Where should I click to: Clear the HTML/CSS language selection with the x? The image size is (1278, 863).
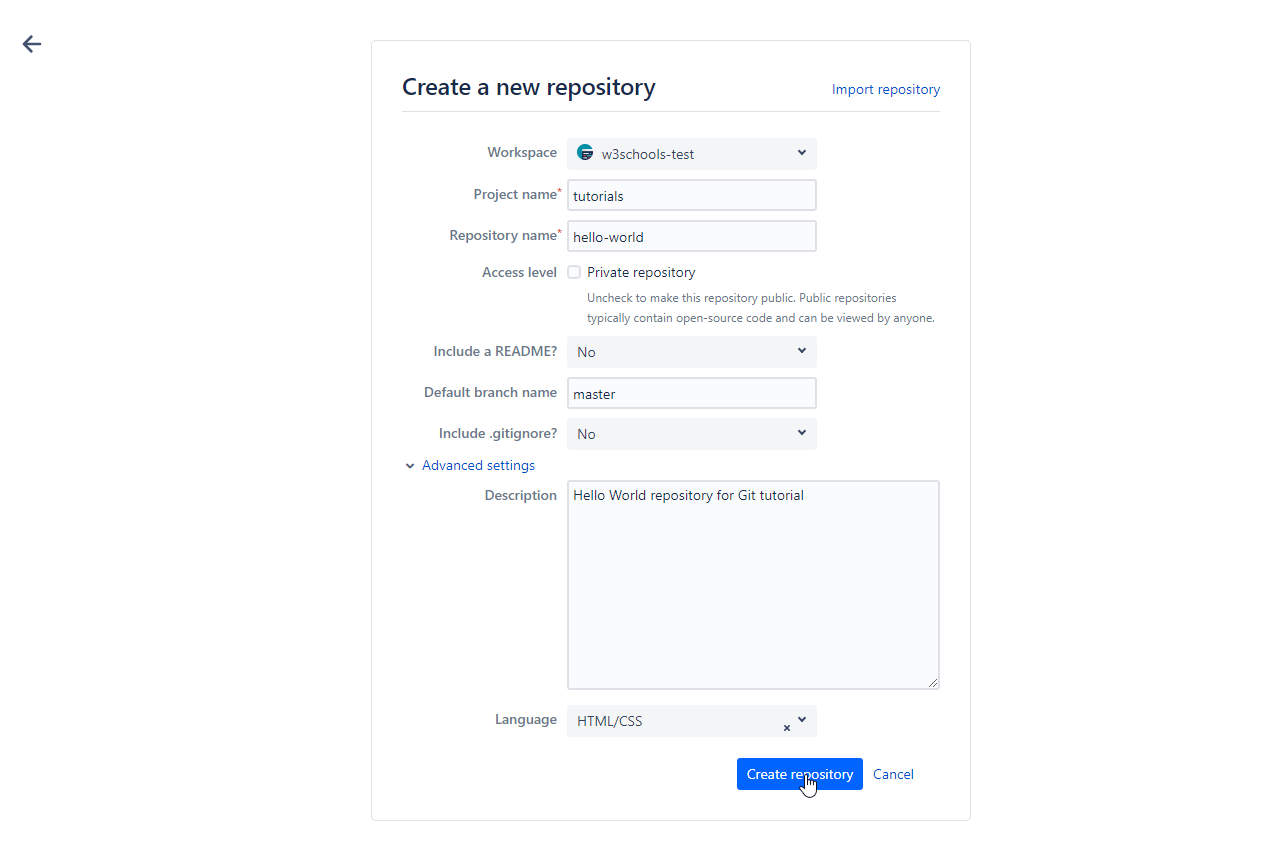[787, 728]
